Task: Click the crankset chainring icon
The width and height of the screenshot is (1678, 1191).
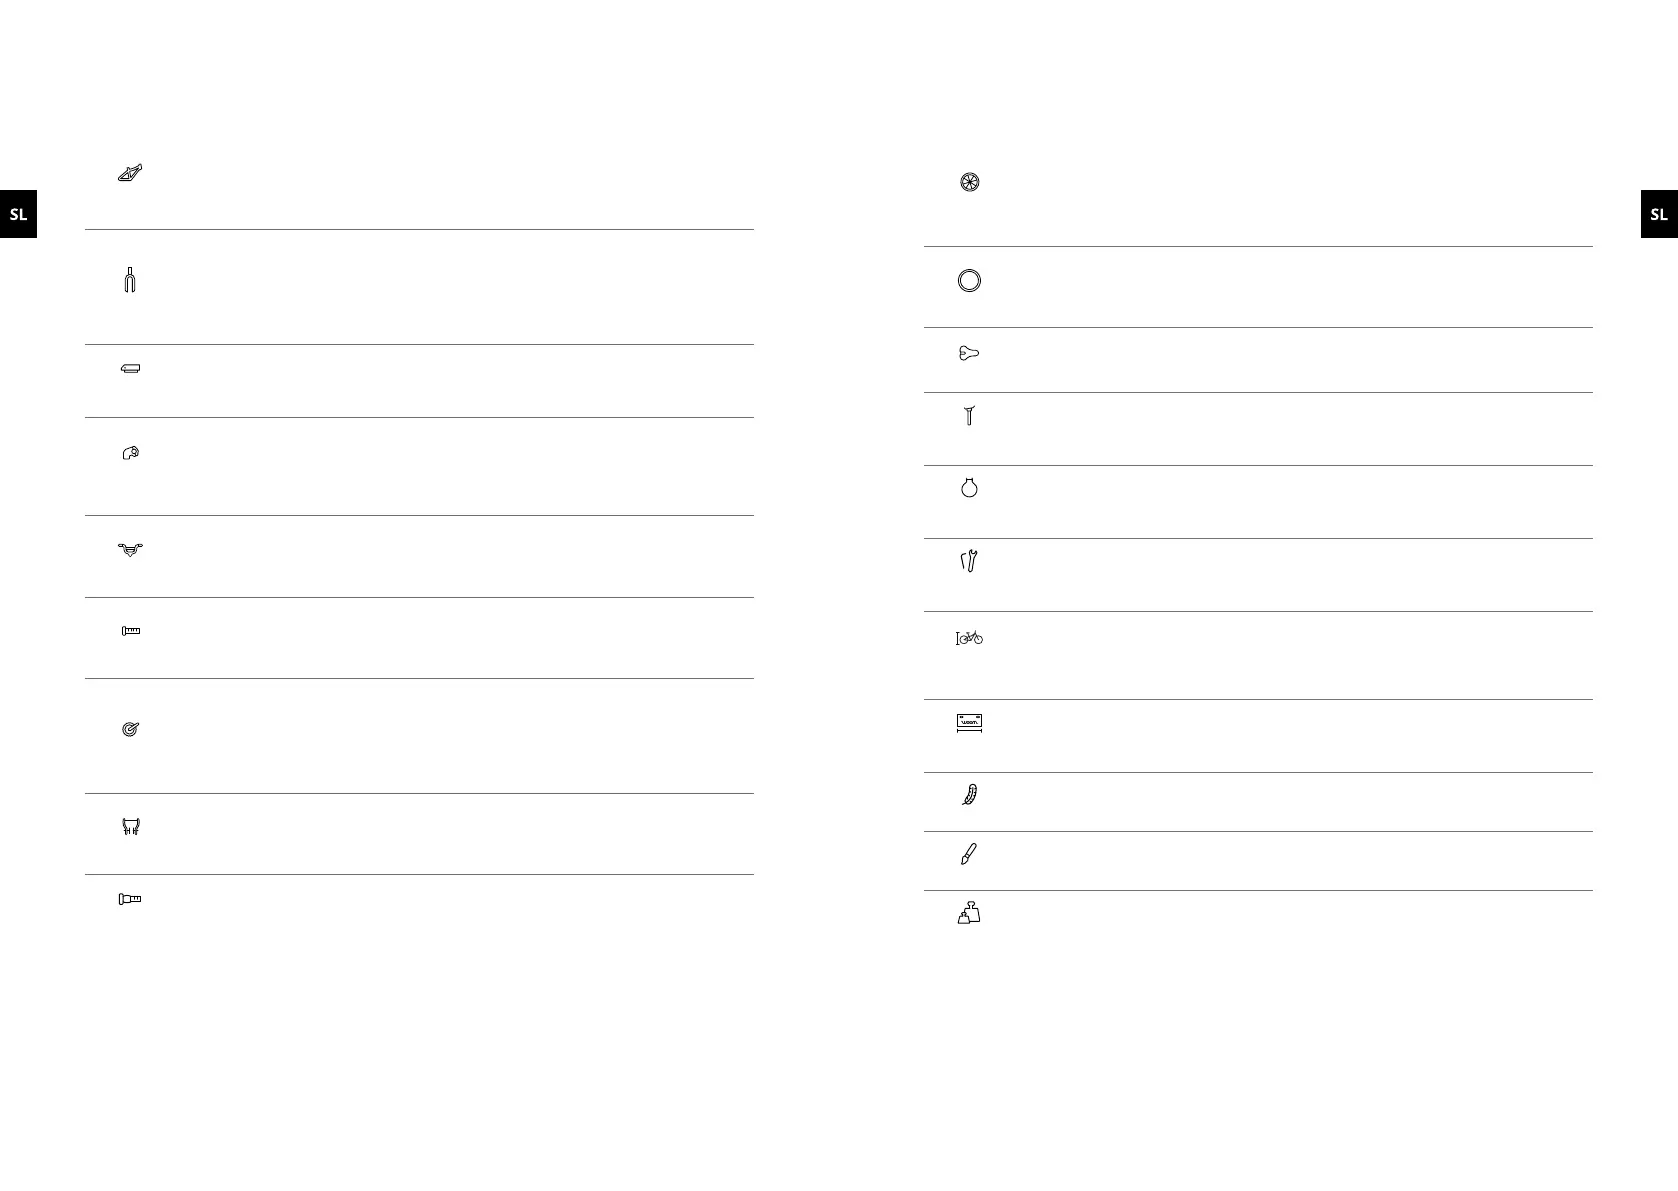Action: (x=129, y=730)
